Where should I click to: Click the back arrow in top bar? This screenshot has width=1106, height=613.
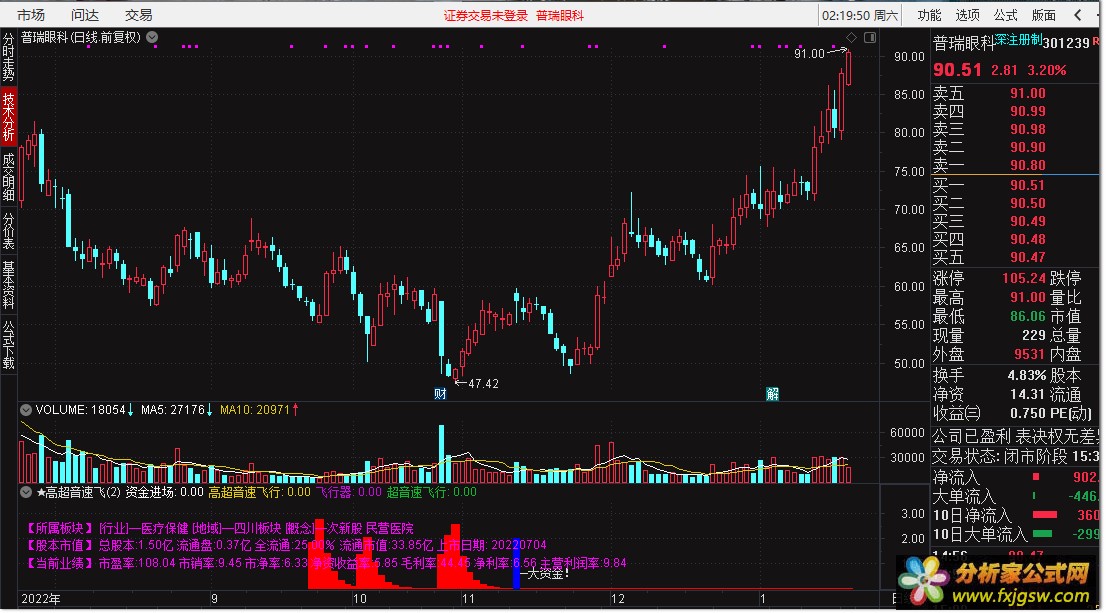(1077, 15)
